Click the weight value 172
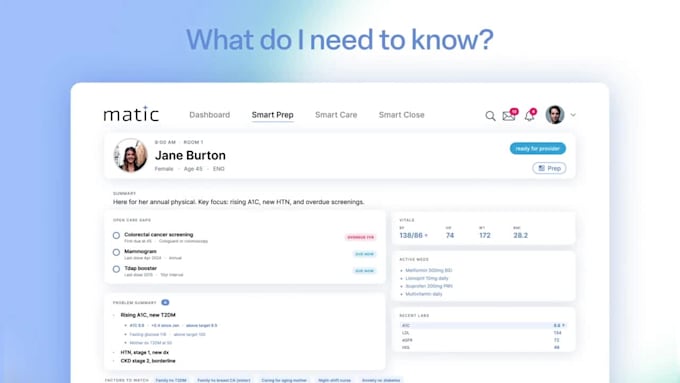This screenshot has width=680, height=383. click(x=485, y=235)
